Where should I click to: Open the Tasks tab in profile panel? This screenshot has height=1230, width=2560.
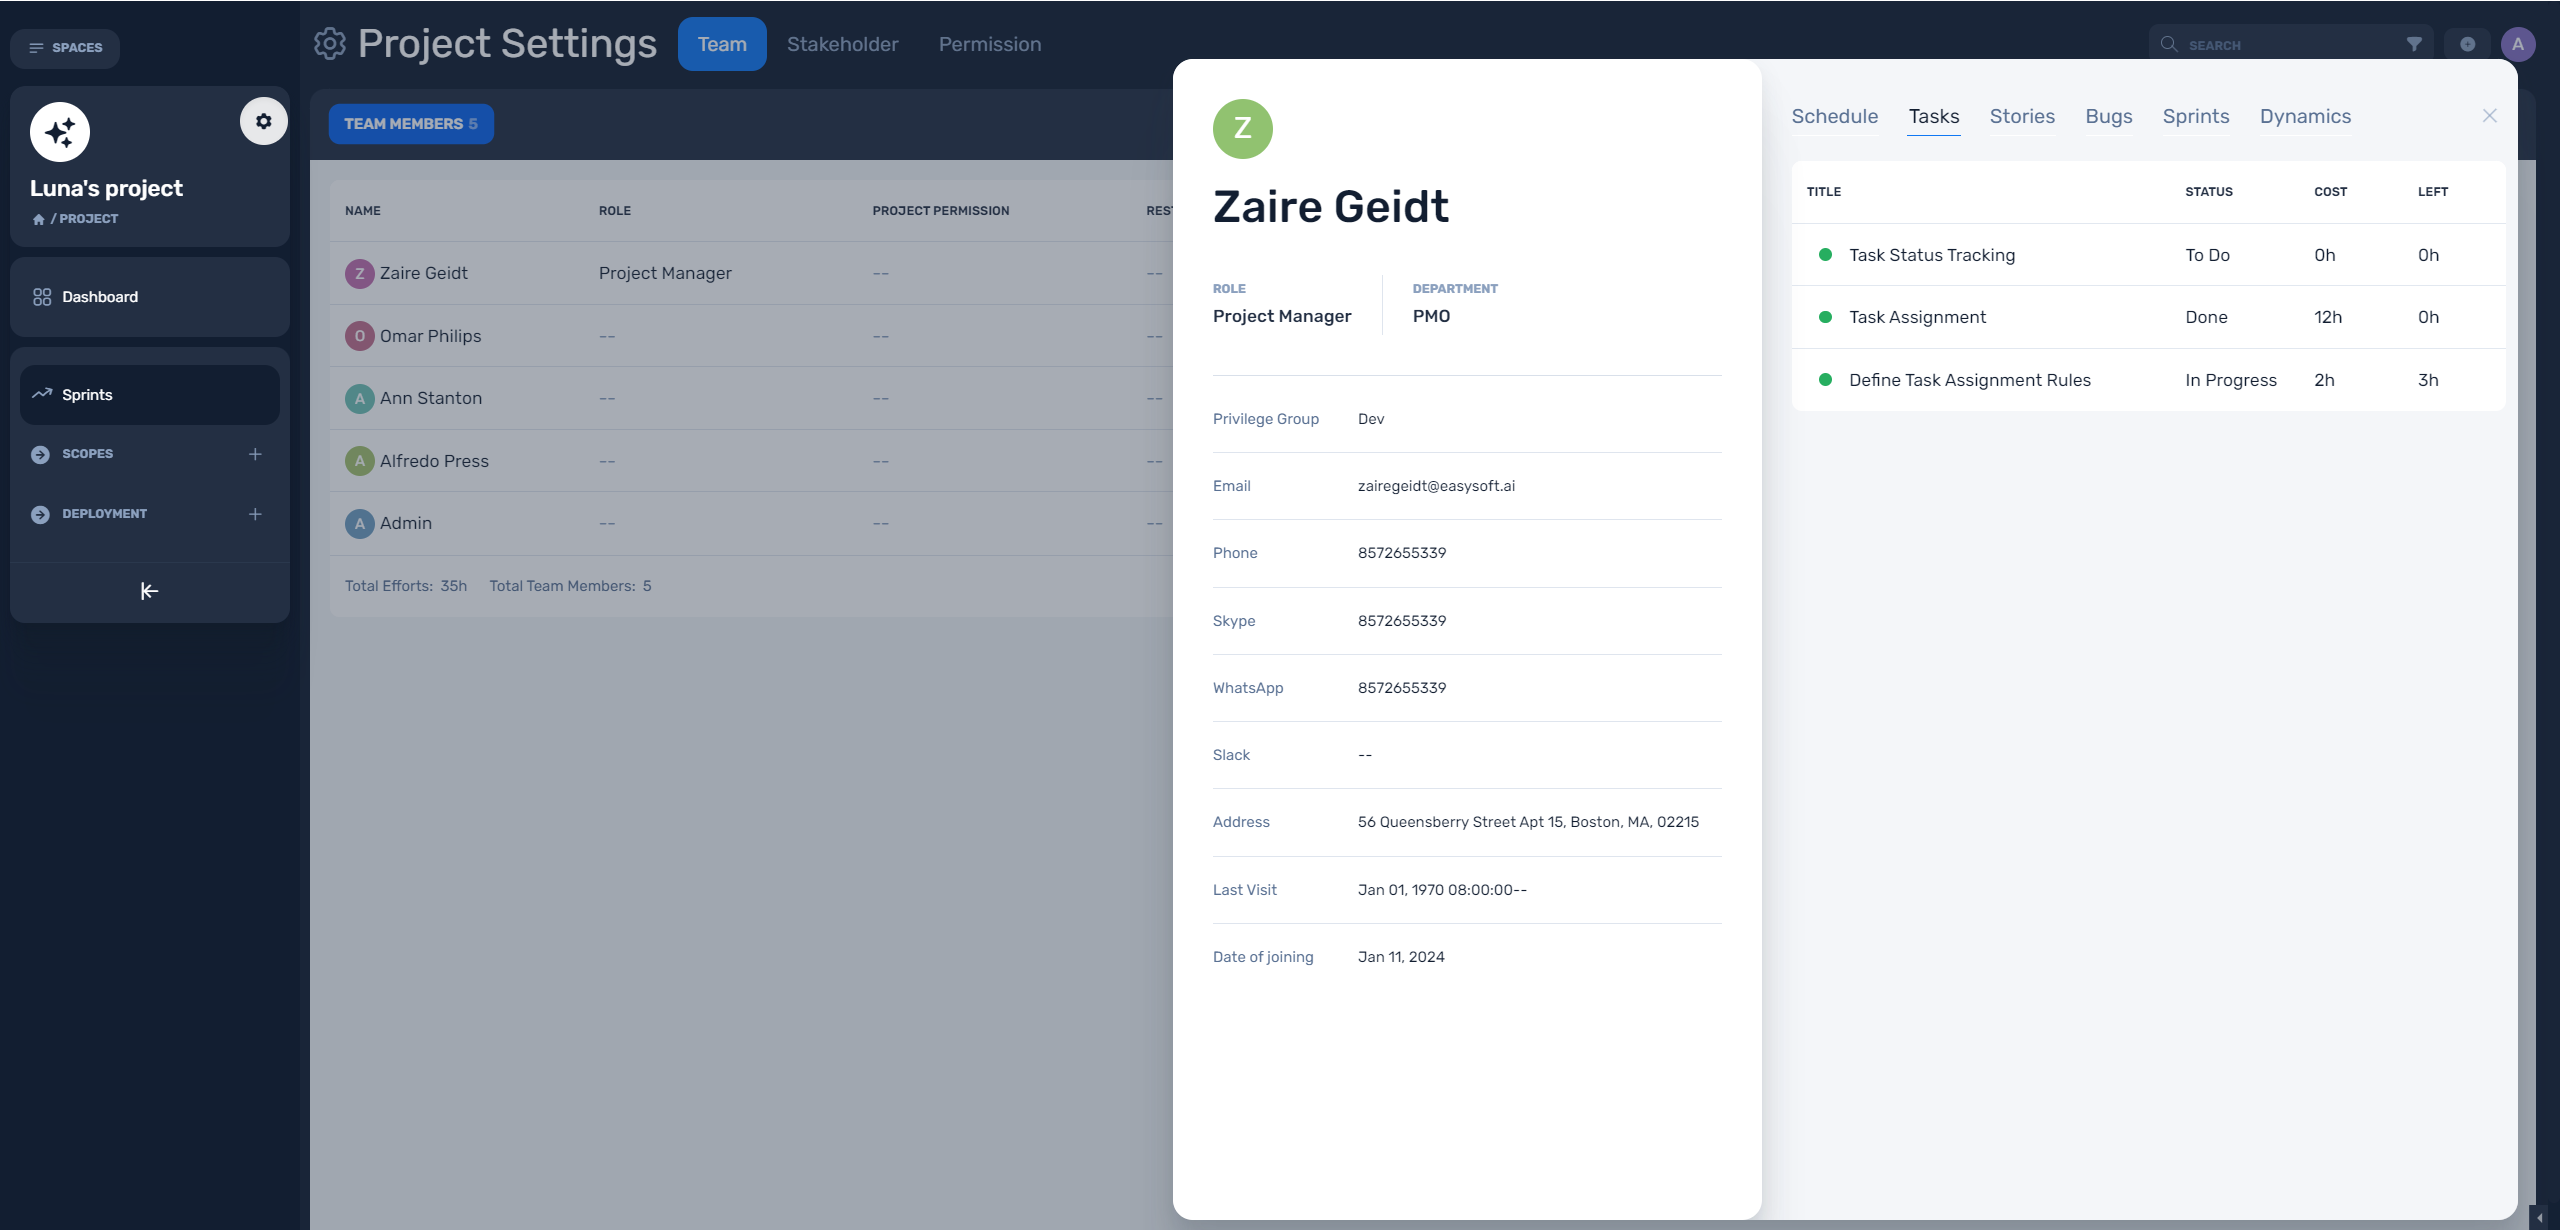point(1934,116)
